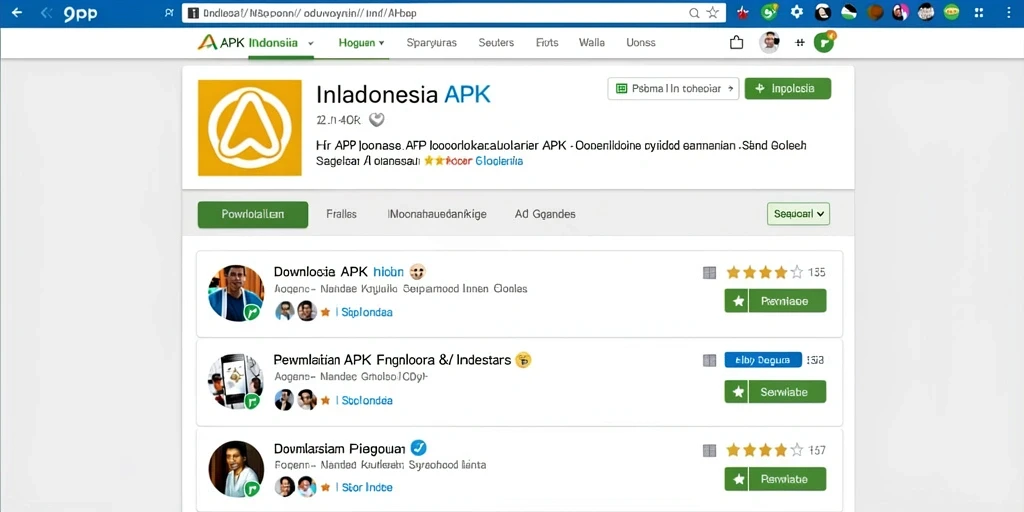Click the green Serwiabe button
The image size is (1024, 512).
click(775, 392)
